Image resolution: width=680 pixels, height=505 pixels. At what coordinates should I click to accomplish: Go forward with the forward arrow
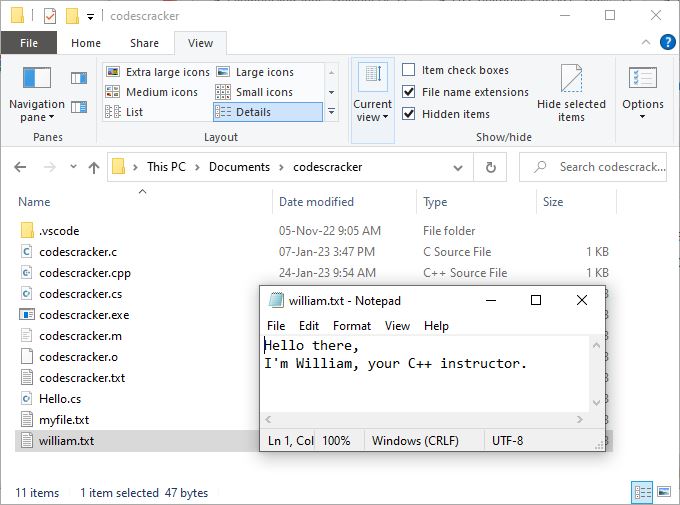(x=50, y=167)
